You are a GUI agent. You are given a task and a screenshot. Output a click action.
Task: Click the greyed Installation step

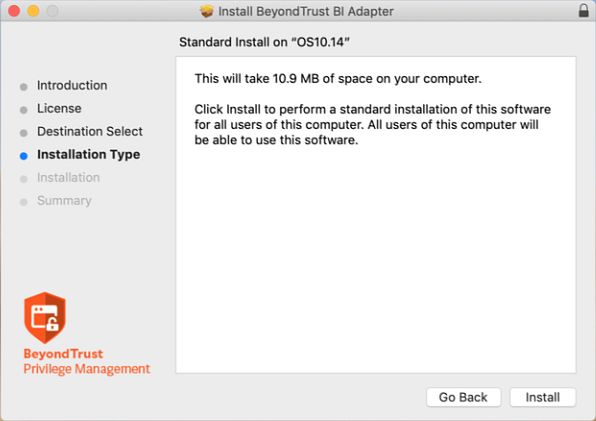68,177
